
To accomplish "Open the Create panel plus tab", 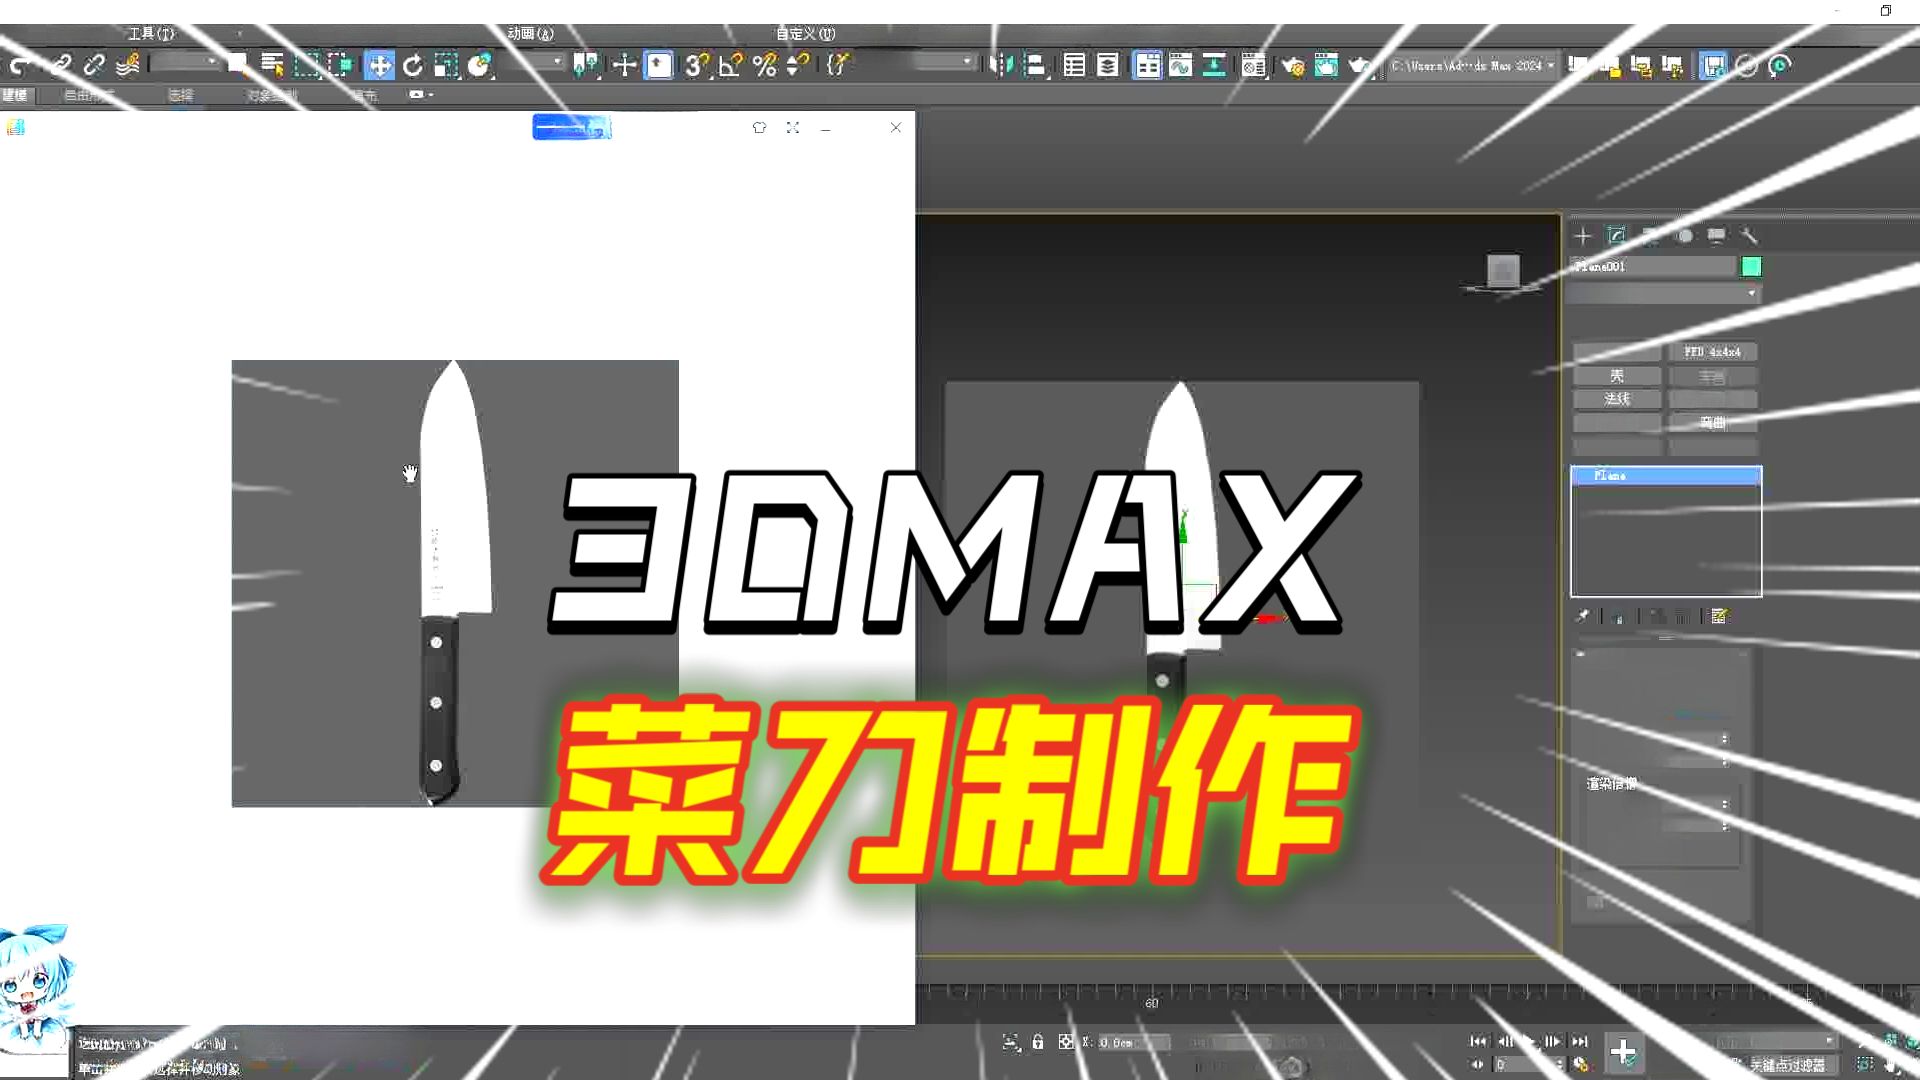I will click(x=1583, y=236).
